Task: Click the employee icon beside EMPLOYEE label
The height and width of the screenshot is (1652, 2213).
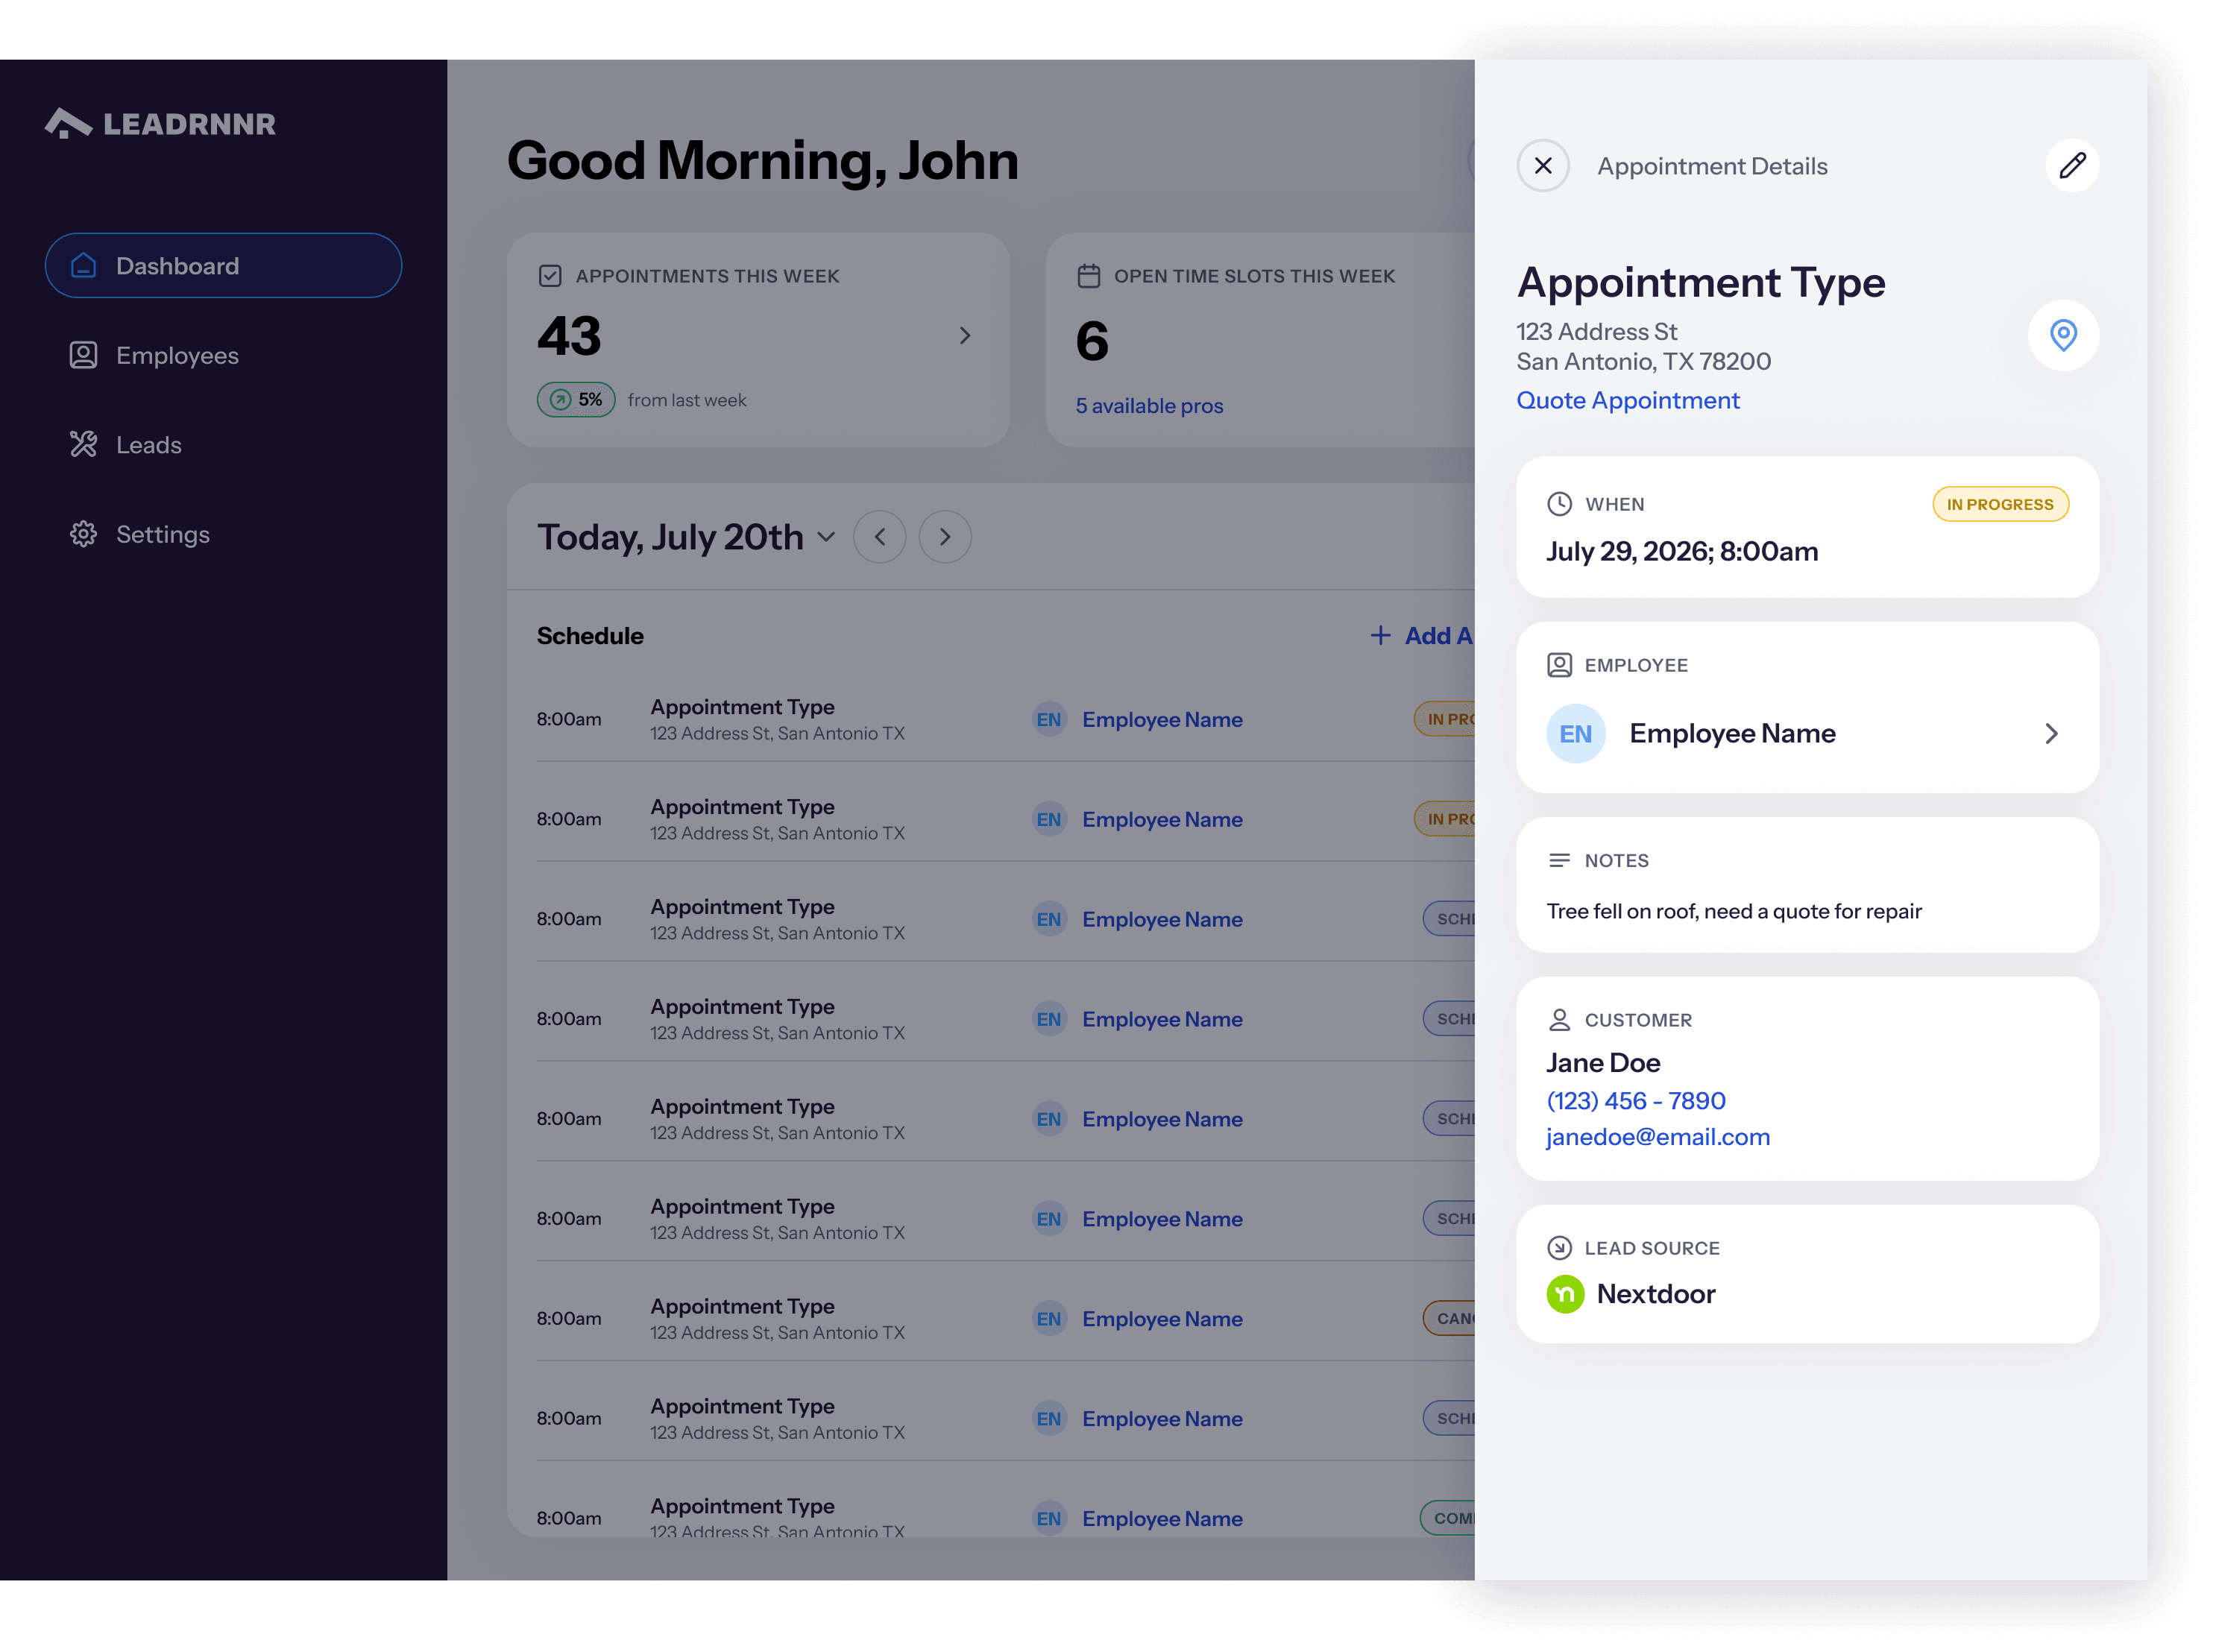Action: pos(1558,665)
